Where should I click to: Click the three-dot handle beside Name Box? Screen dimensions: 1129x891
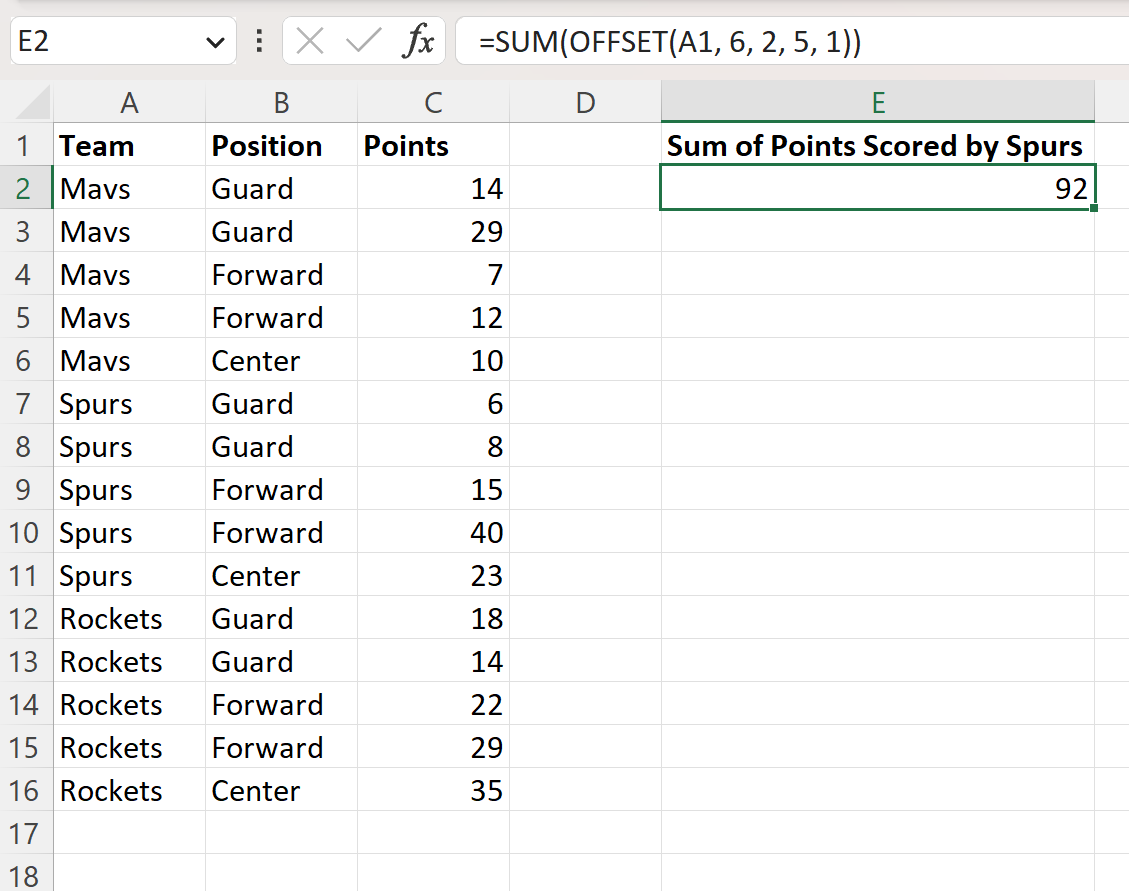tap(260, 42)
